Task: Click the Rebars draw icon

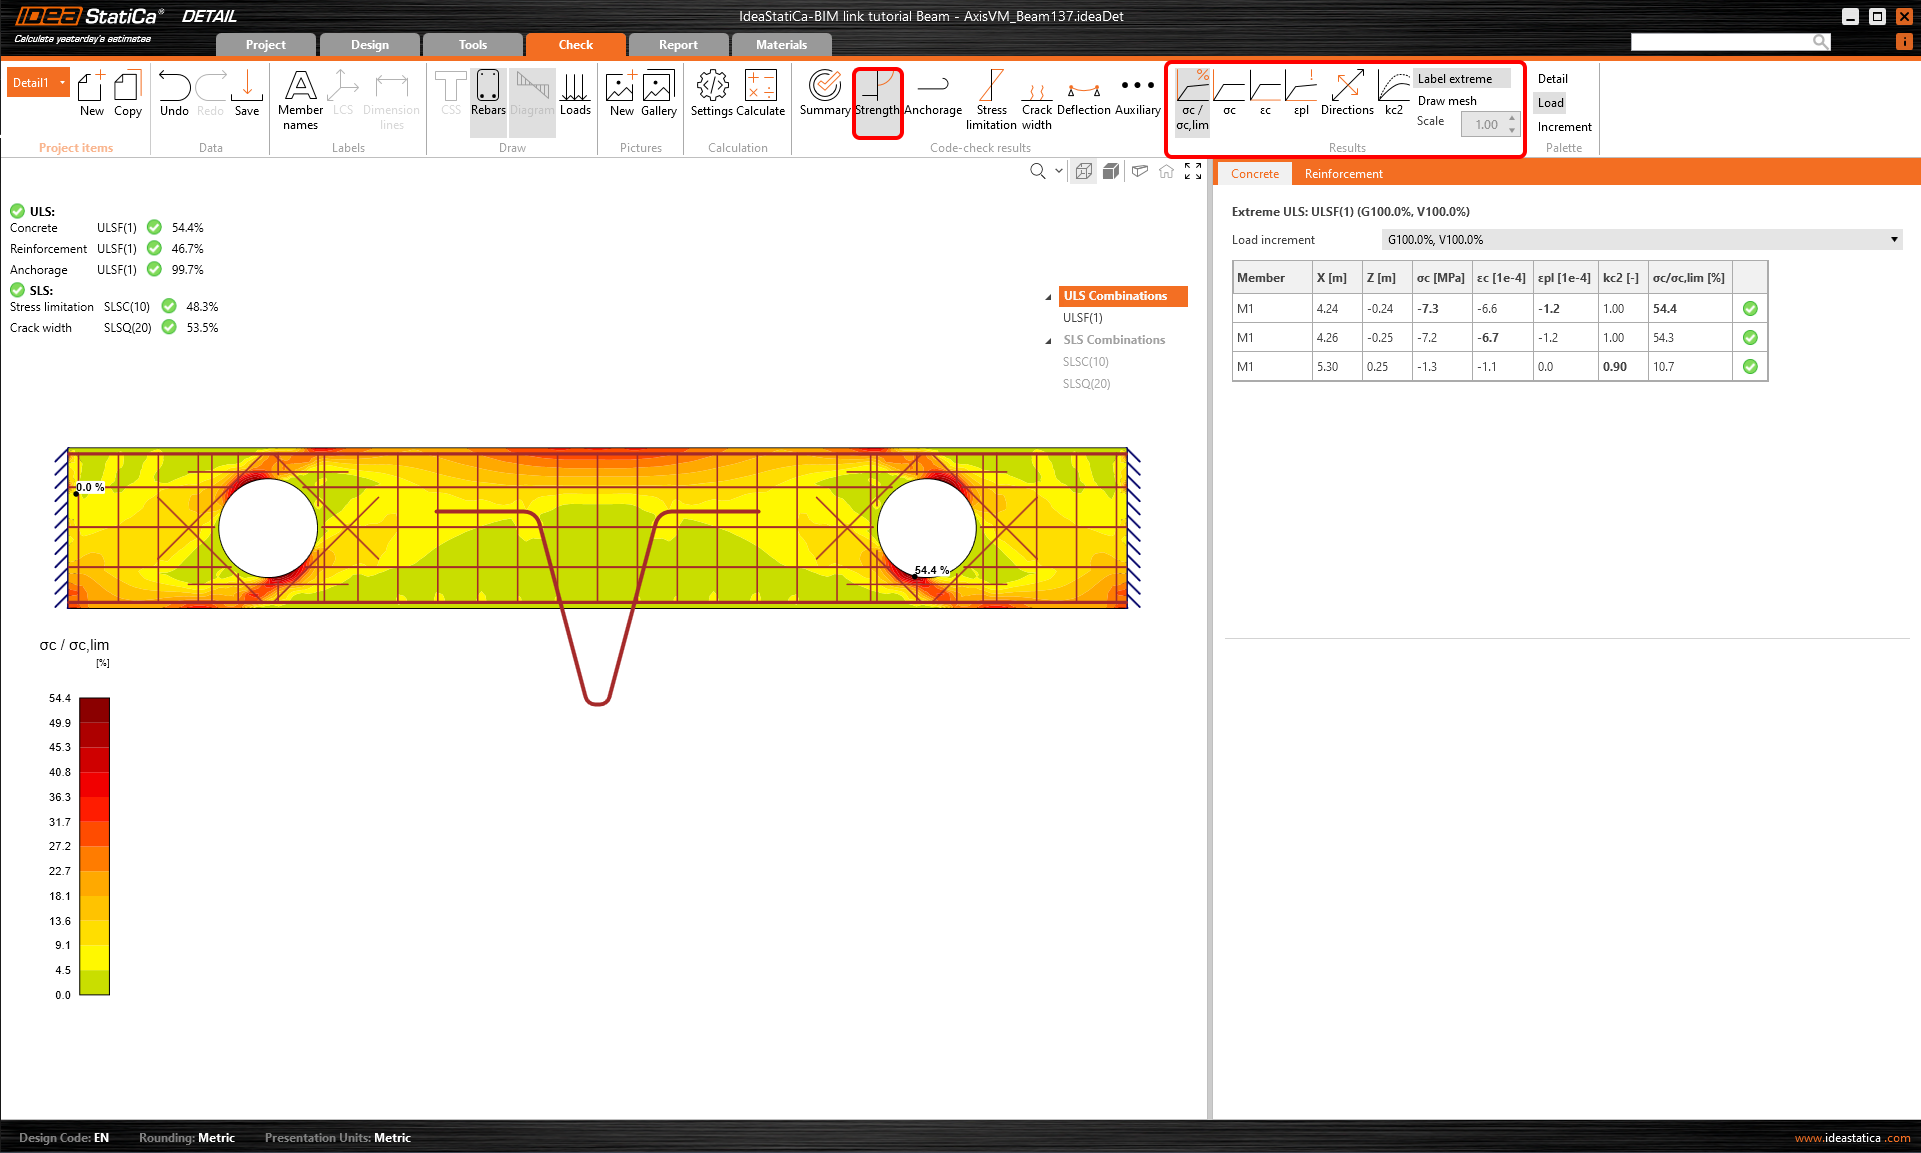Action: pos(488,94)
